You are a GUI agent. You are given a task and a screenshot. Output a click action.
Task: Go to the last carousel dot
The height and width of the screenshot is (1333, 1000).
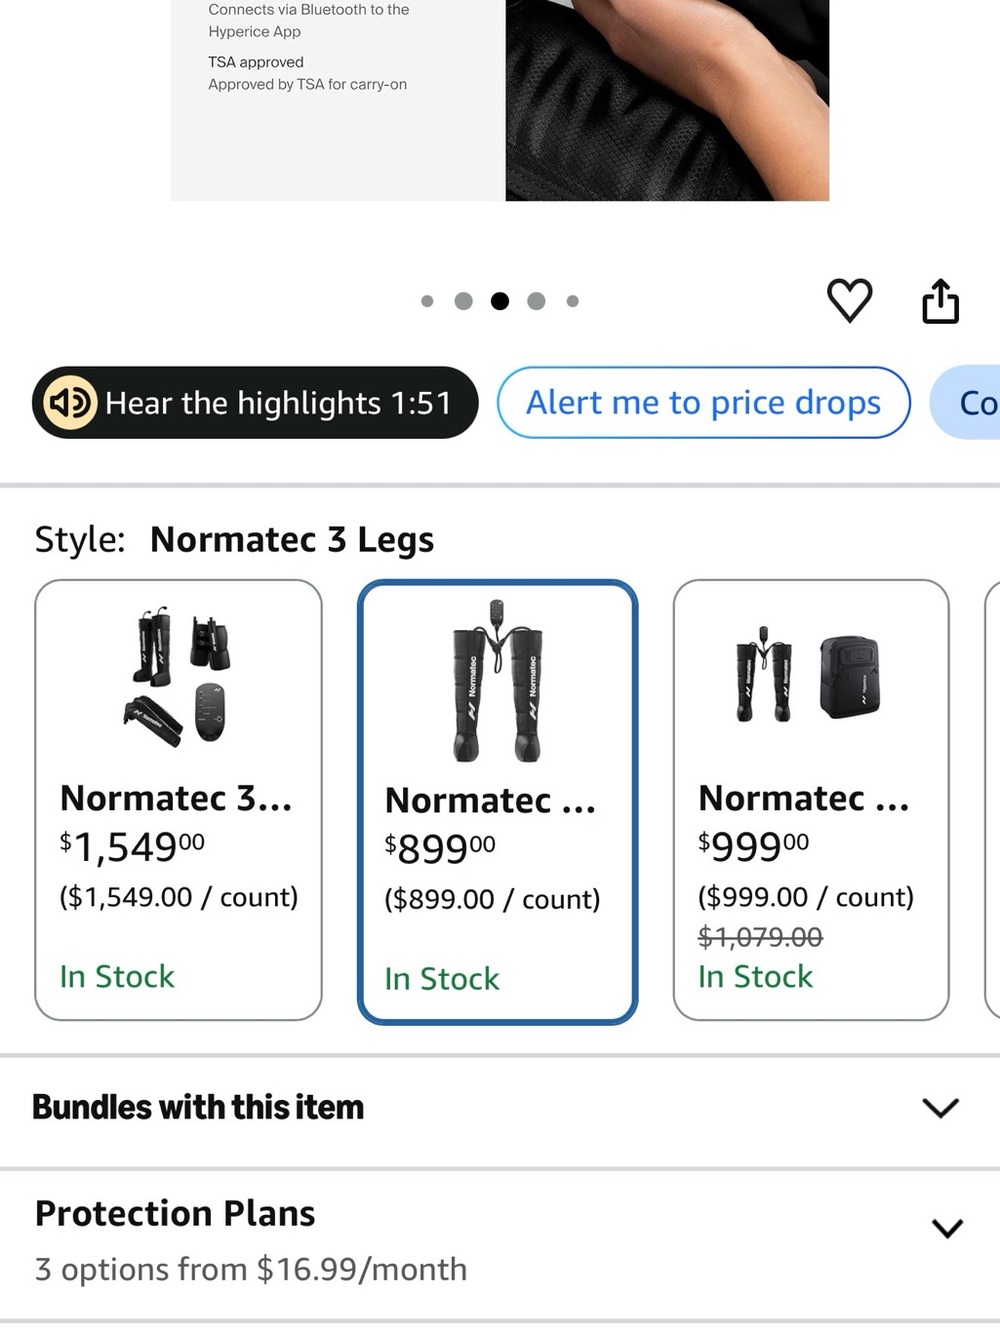tap(572, 301)
